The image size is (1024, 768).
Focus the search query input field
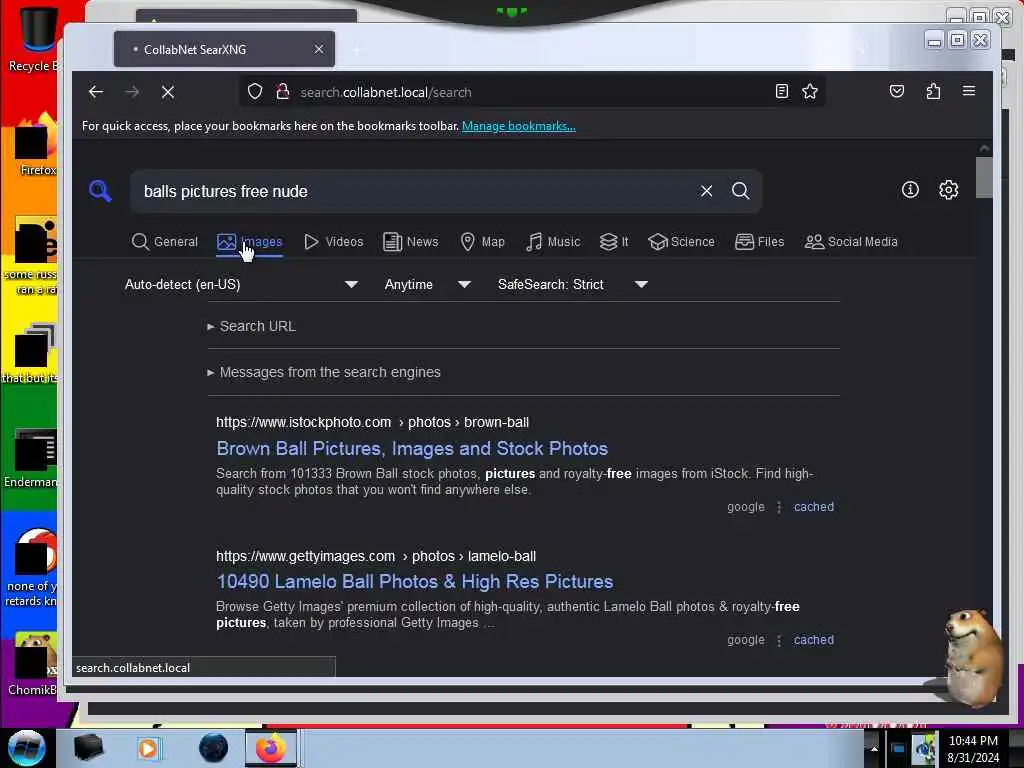[414, 191]
